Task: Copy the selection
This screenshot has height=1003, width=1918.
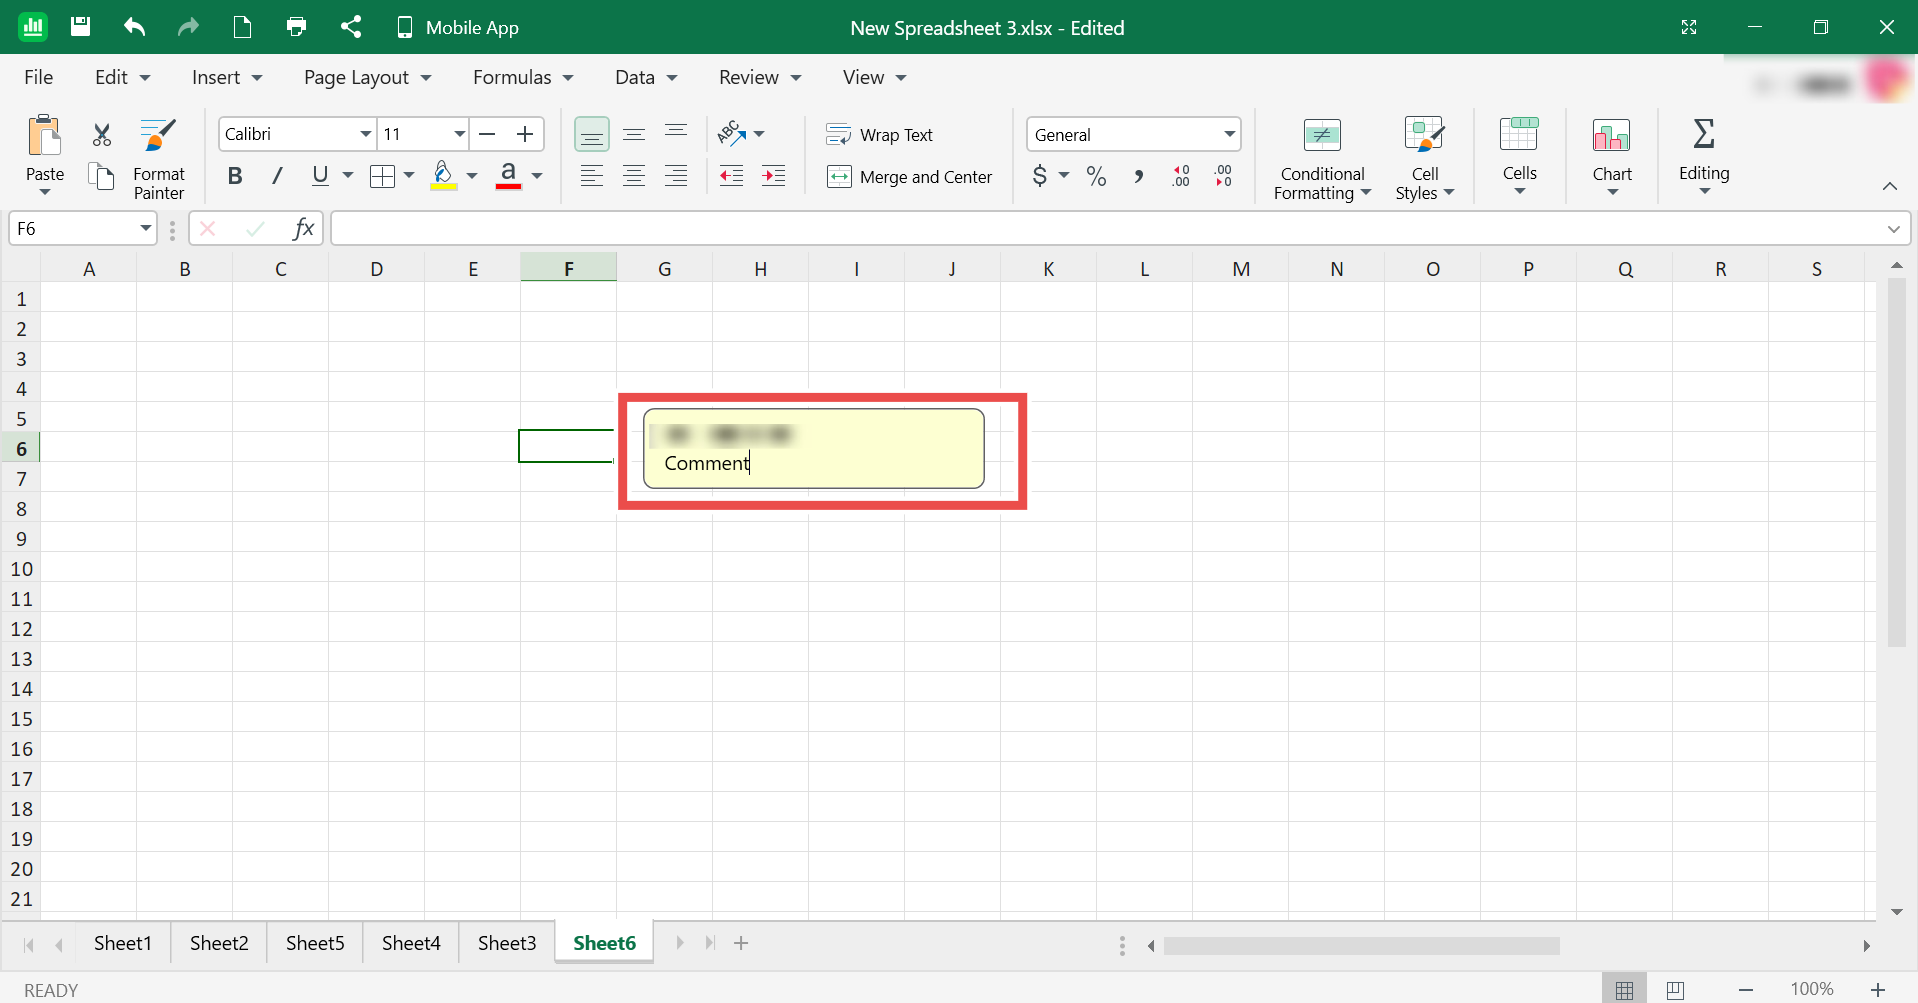Action: coord(102,177)
